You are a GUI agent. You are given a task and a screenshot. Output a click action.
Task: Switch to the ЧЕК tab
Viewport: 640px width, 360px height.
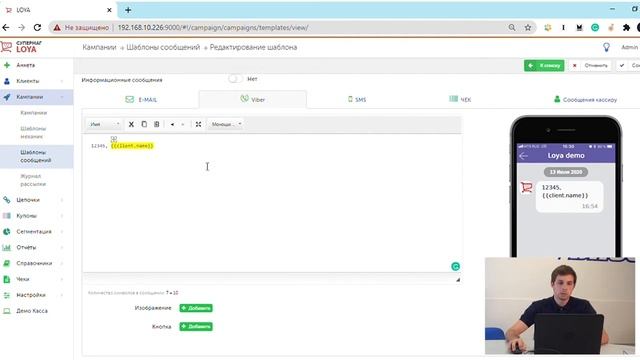click(x=460, y=99)
